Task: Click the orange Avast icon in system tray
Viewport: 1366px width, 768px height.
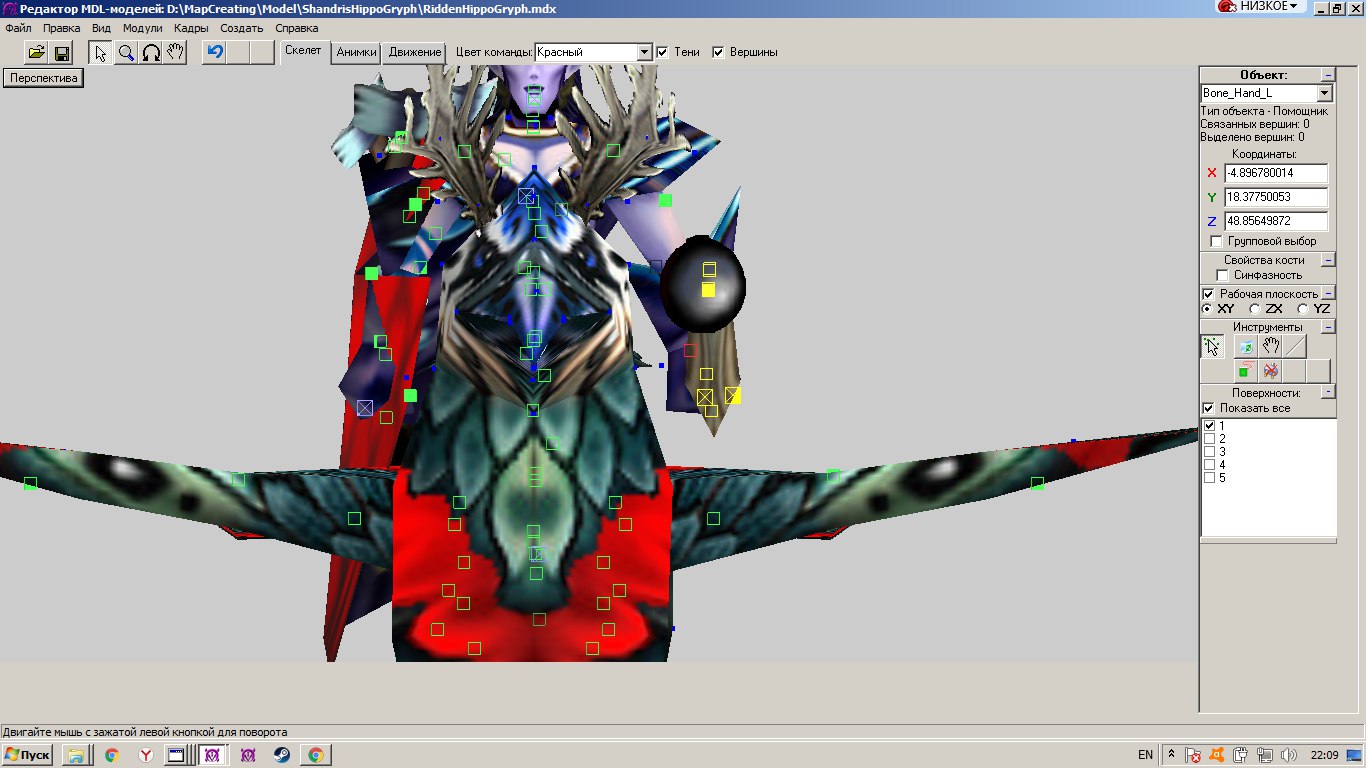Action: pyautogui.click(x=1216, y=755)
